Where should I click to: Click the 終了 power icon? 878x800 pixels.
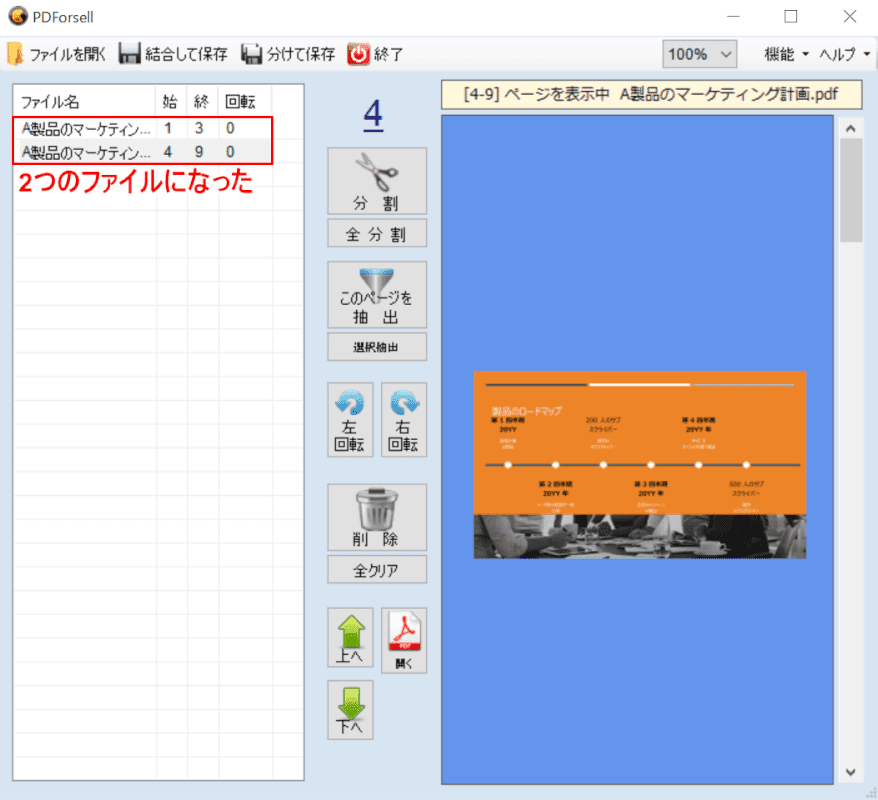[358, 54]
